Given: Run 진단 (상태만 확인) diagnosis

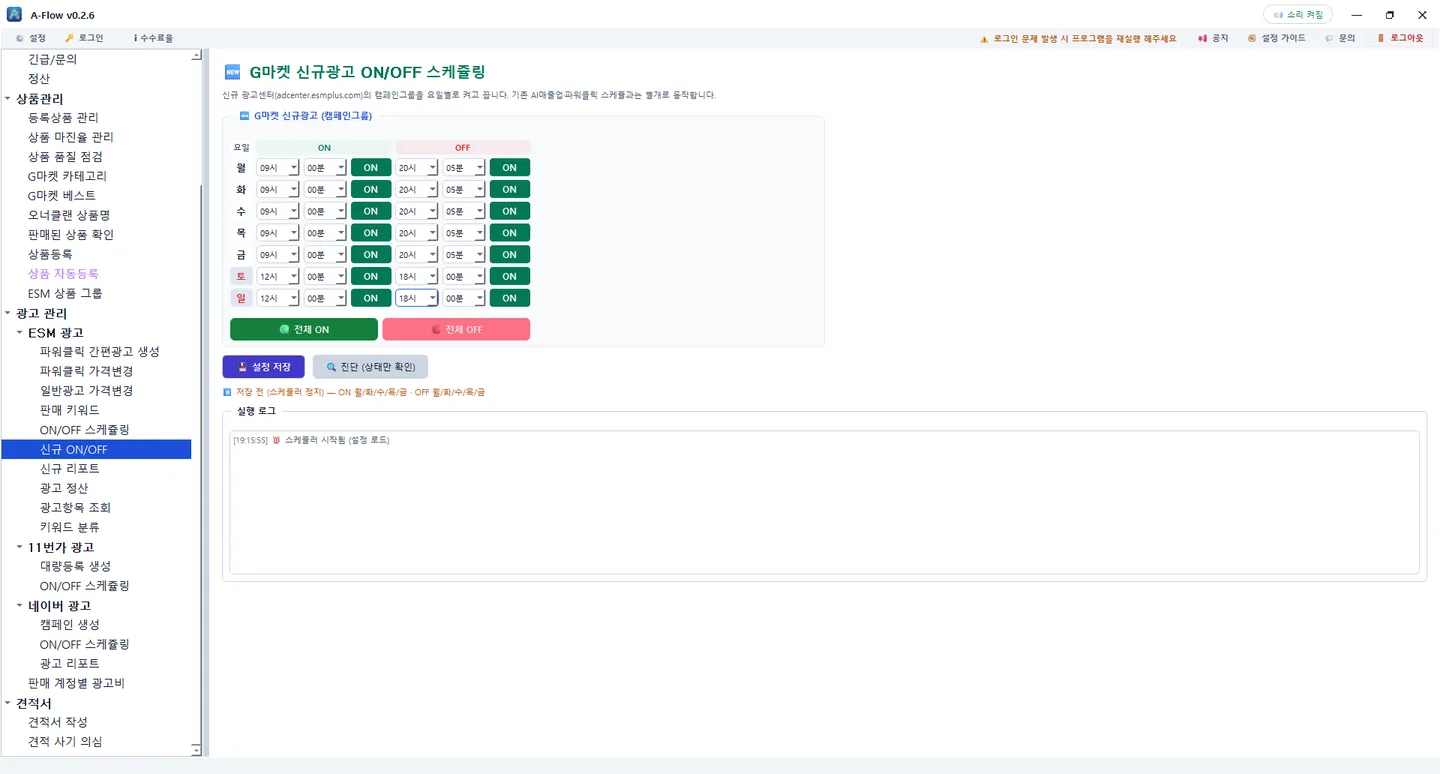Looking at the screenshot, I should tap(370, 366).
